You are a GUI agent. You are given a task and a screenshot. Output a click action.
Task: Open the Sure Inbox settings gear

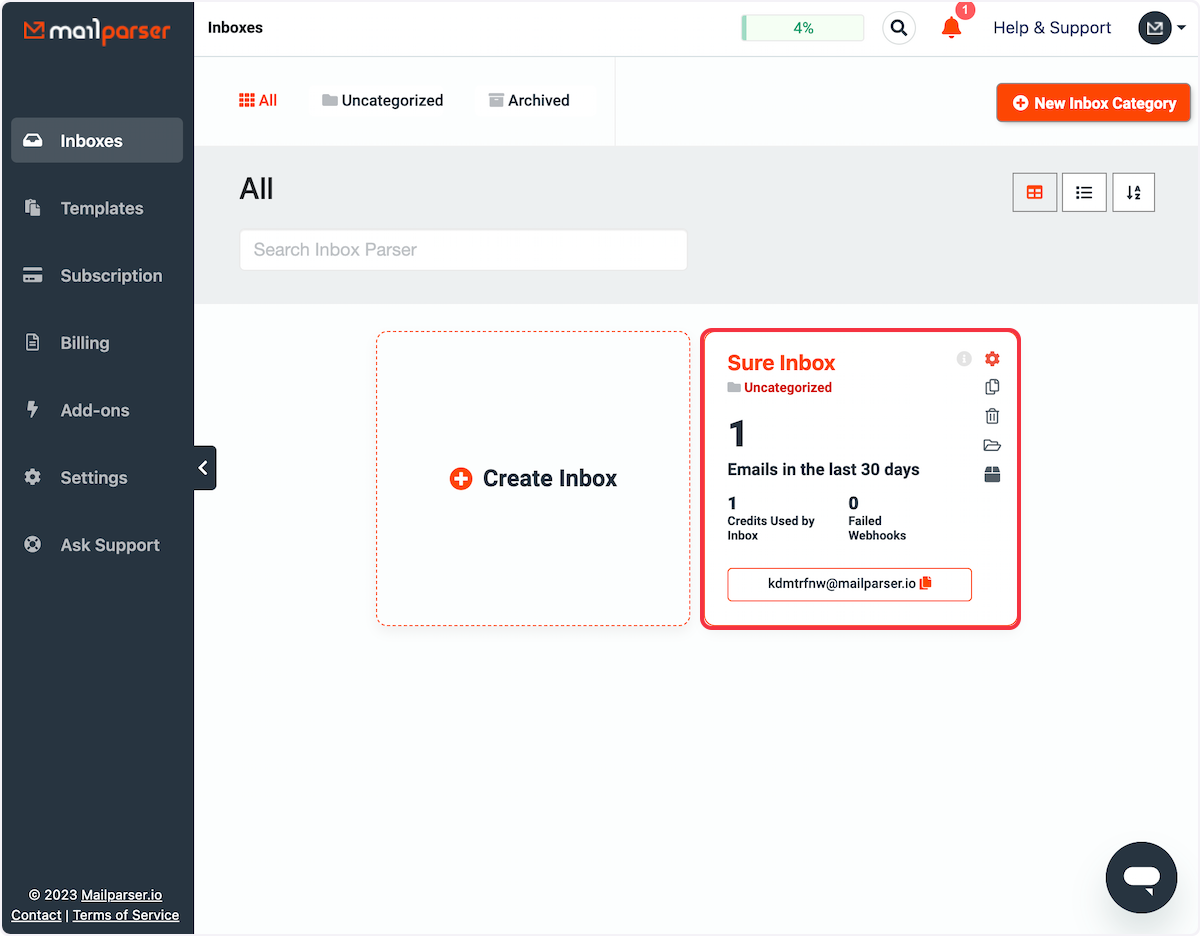(x=992, y=358)
